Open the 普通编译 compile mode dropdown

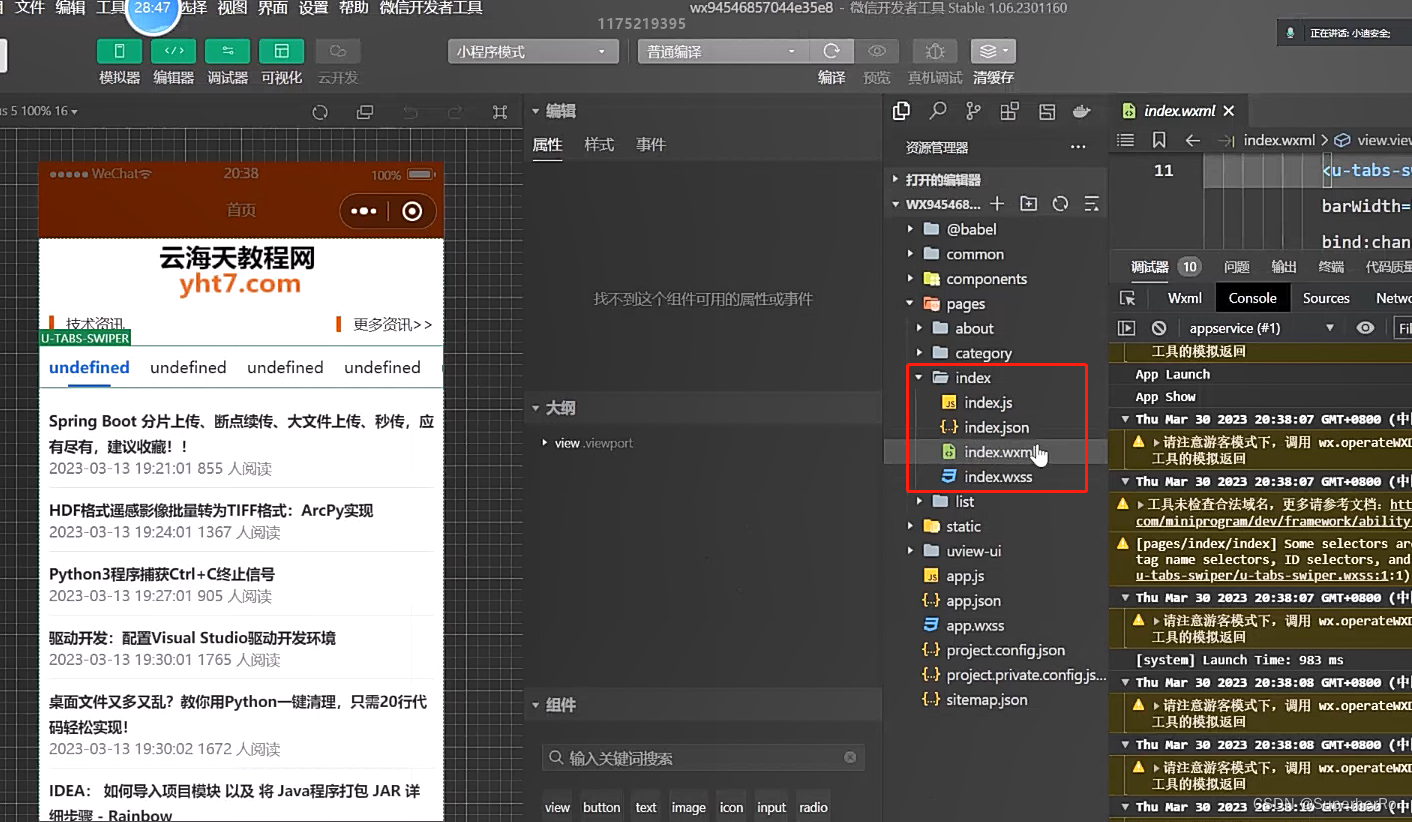tap(722, 52)
